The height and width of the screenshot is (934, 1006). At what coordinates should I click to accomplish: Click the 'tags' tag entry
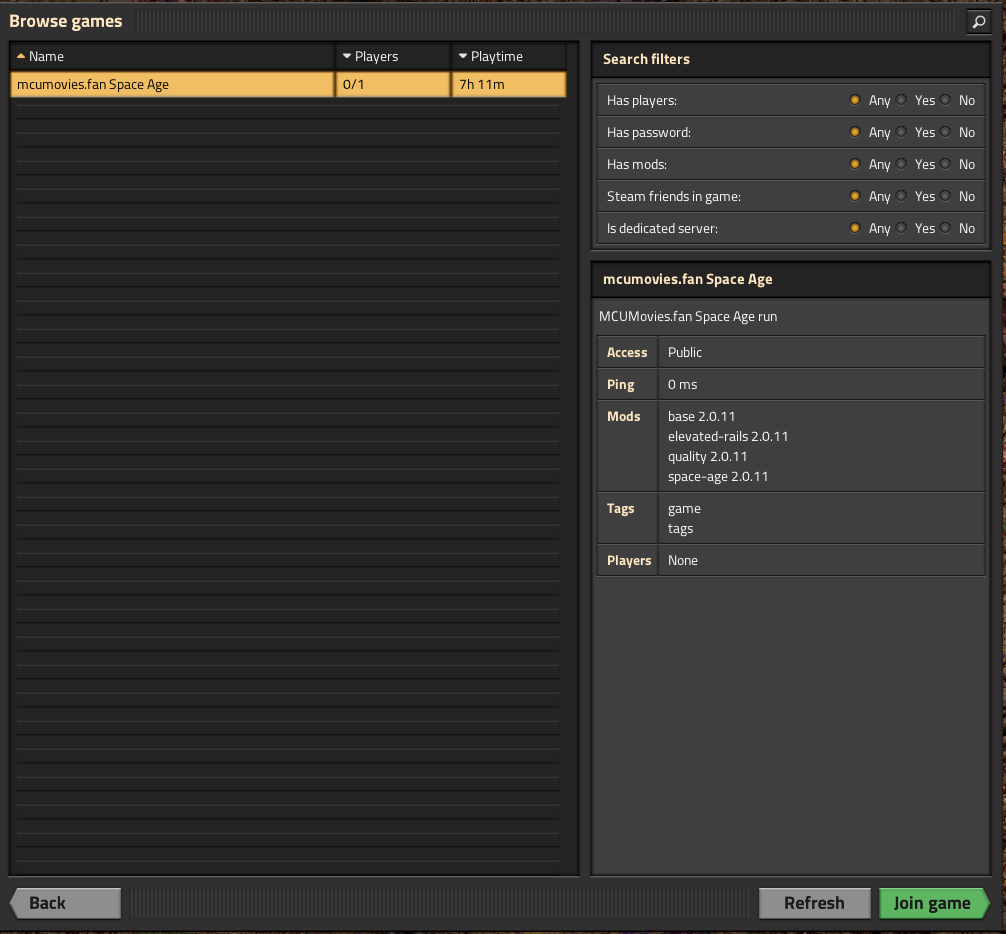tap(680, 529)
